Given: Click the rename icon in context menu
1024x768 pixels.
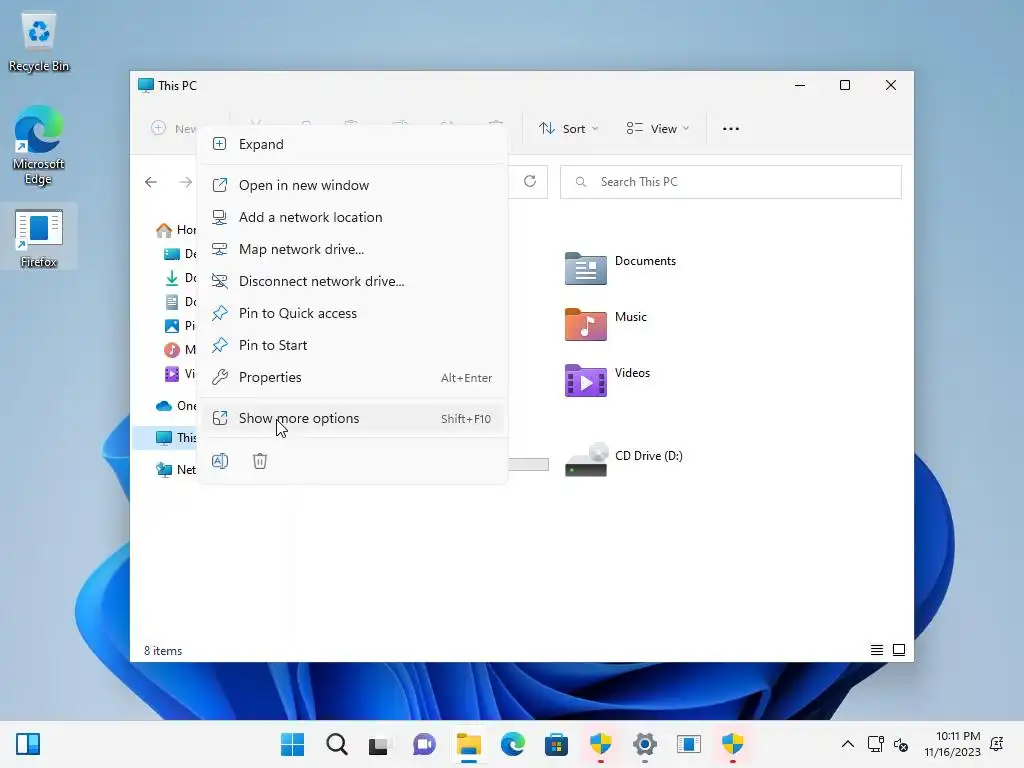Looking at the screenshot, I should (x=220, y=461).
